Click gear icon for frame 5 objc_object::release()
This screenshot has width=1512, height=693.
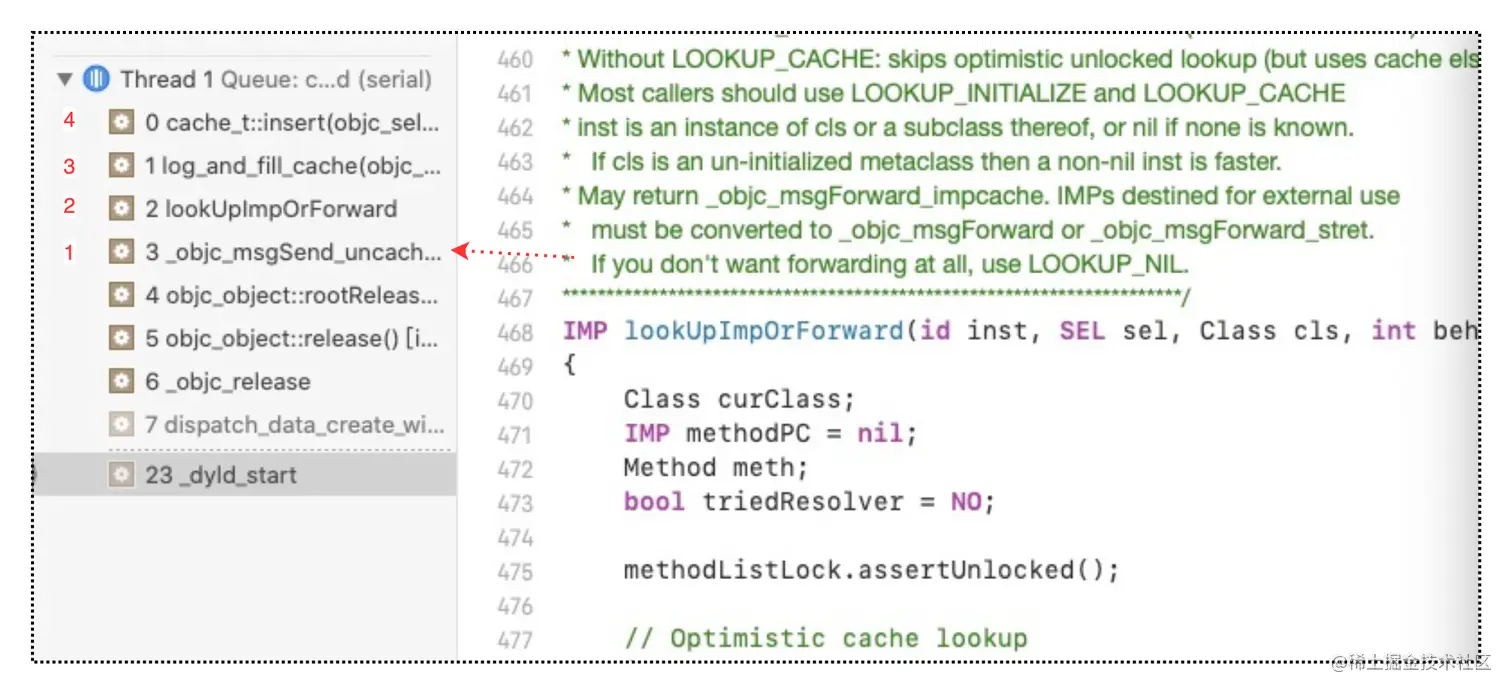point(121,338)
